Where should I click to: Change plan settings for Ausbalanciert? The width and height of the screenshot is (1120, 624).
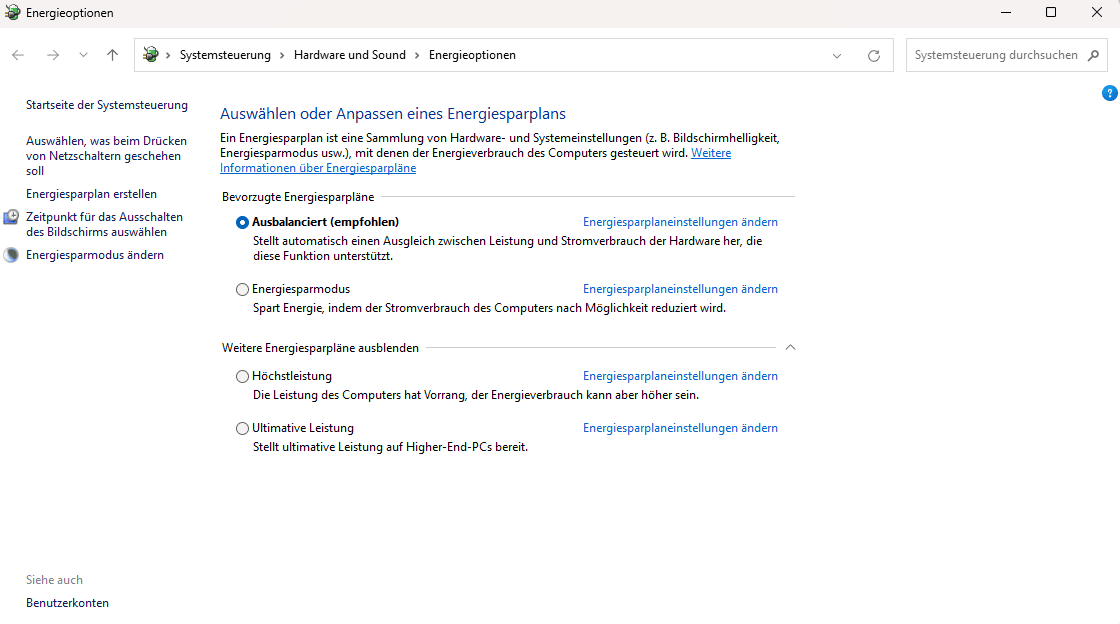click(680, 222)
